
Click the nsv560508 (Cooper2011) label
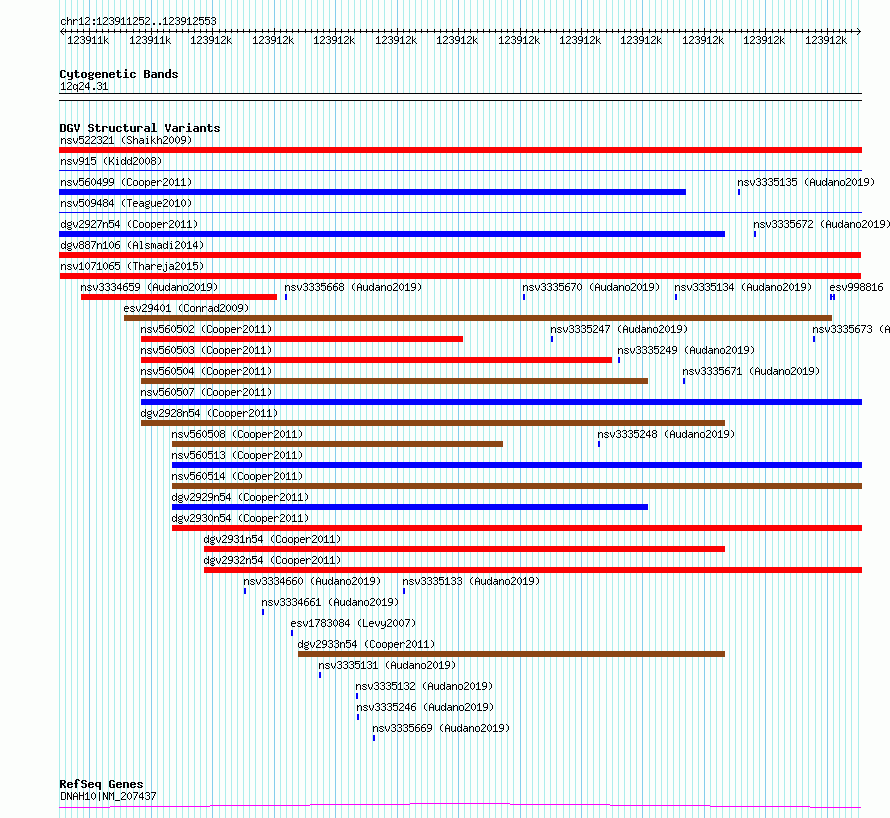(237, 434)
